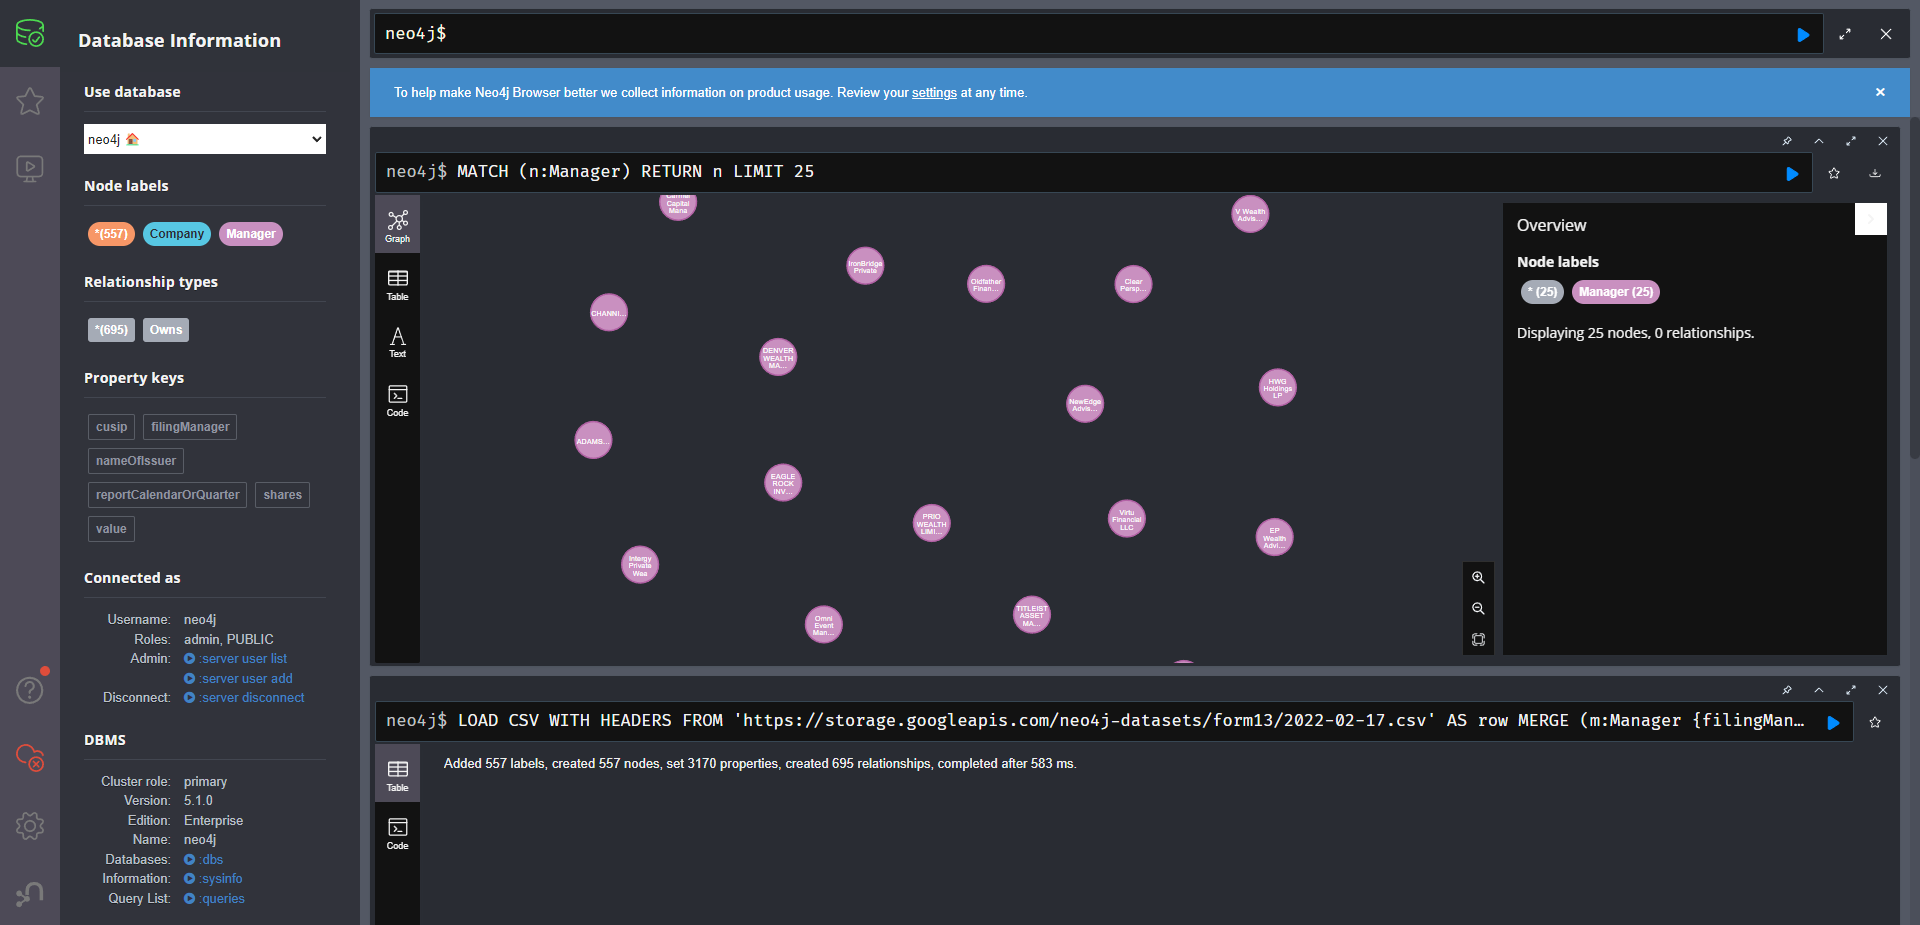Open the Favorites star in sidebar
This screenshot has width=1920, height=925.
[x=30, y=101]
